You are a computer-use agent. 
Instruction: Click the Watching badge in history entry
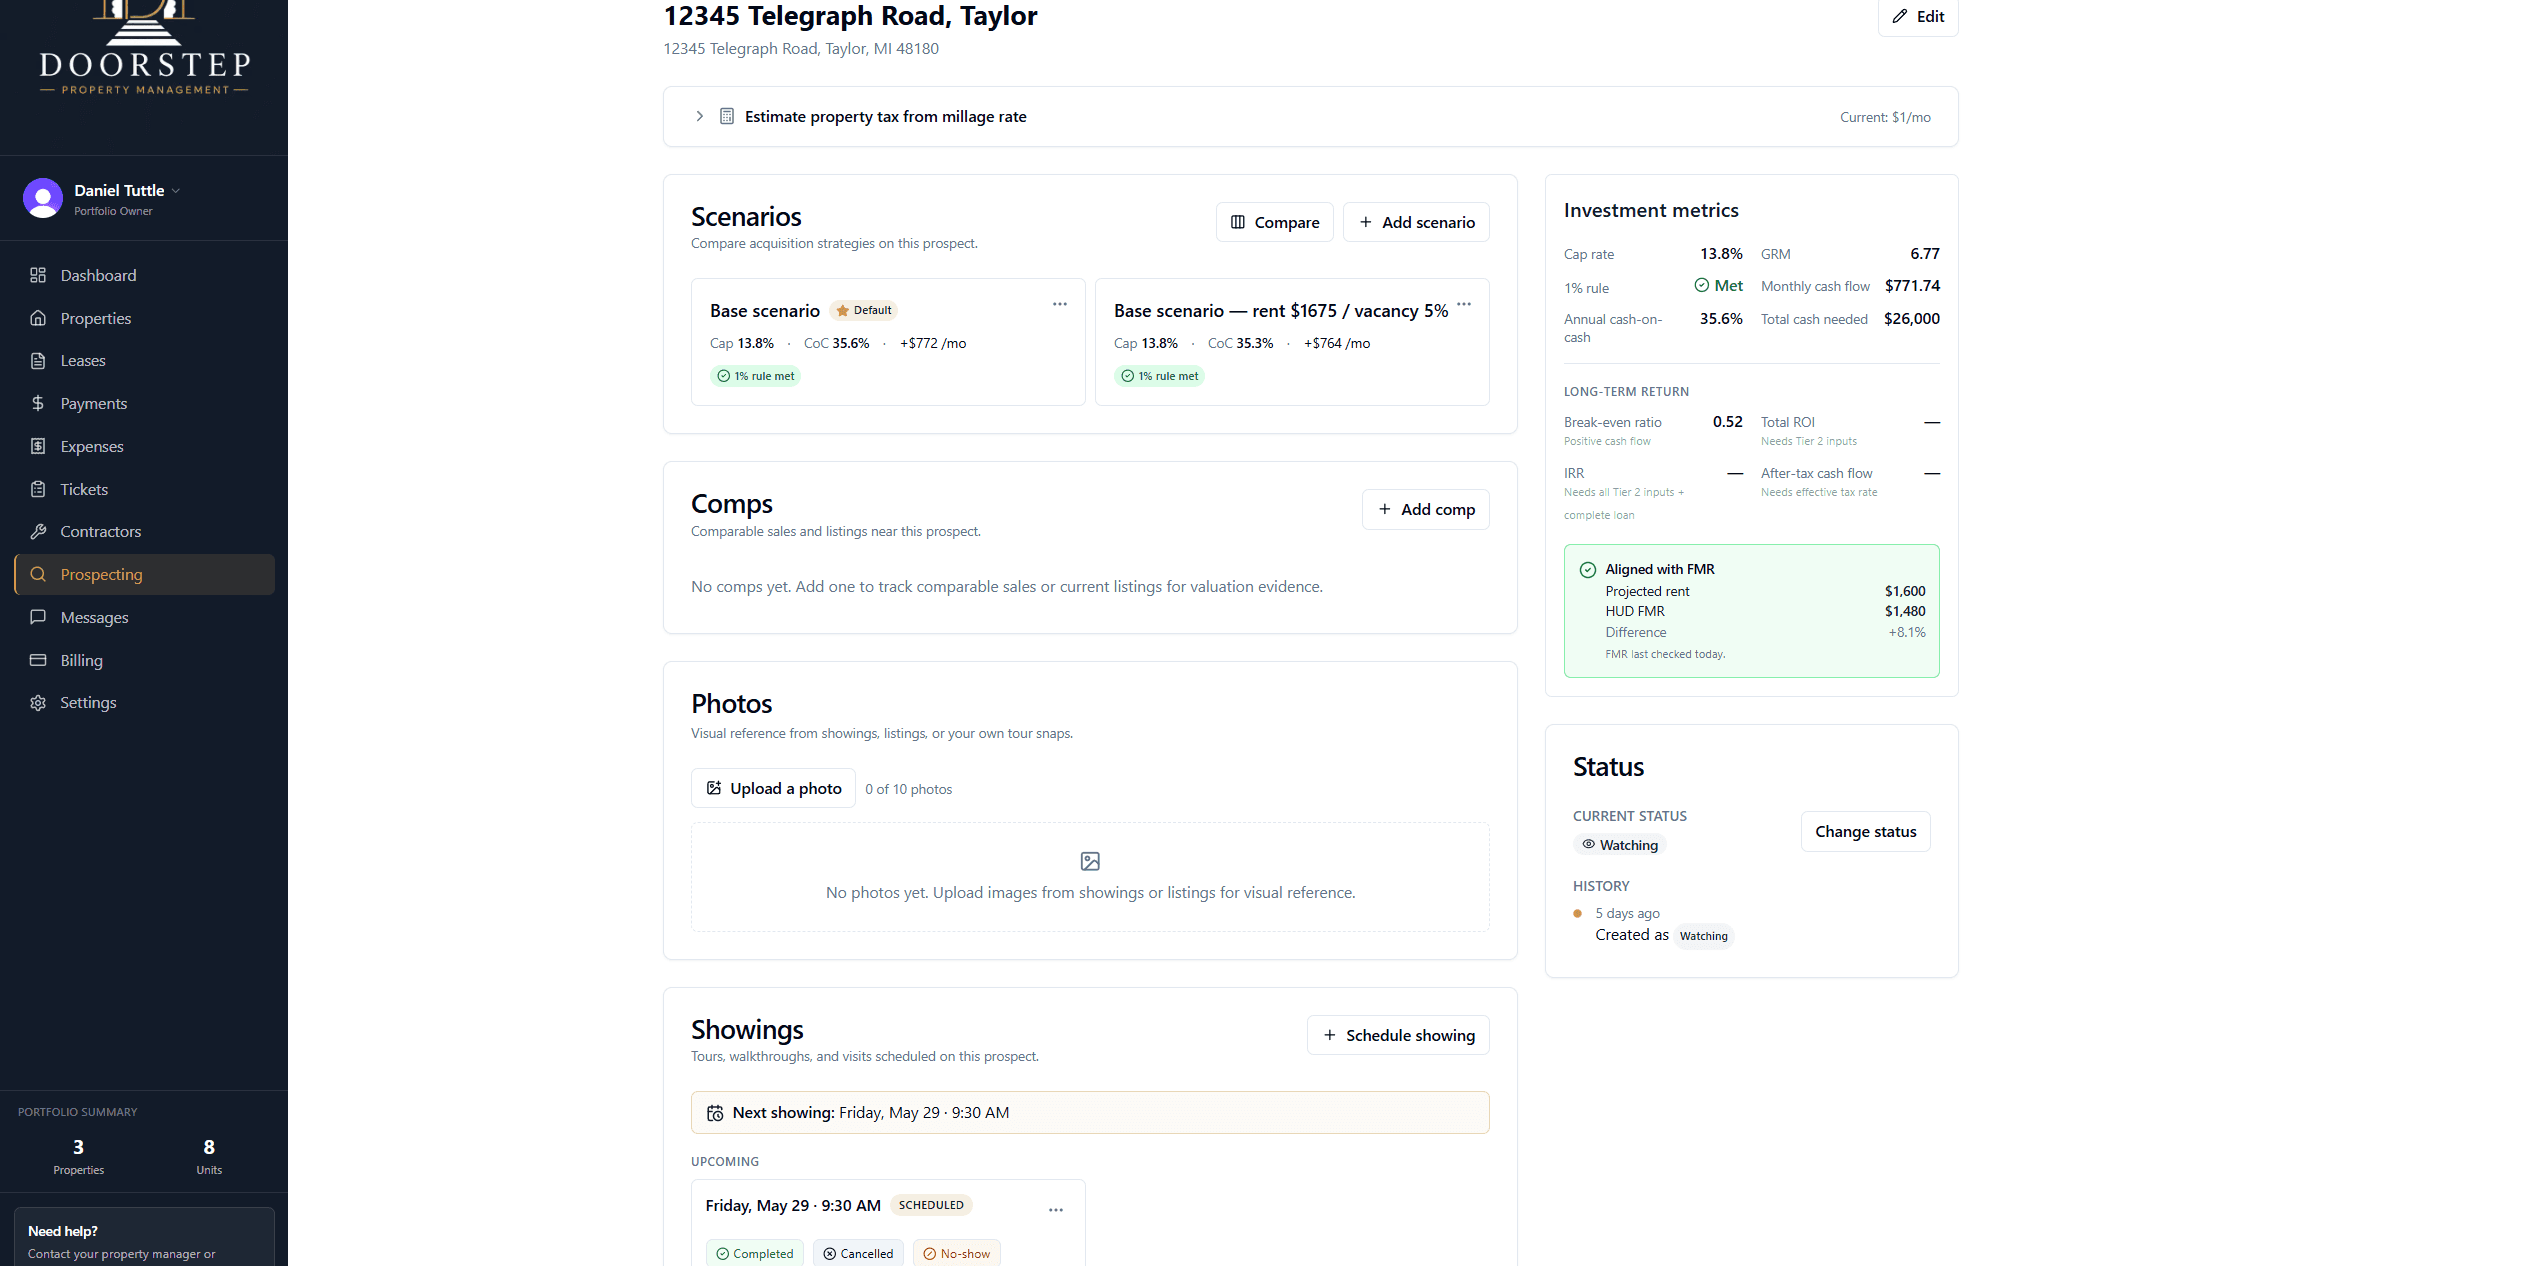coord(1703,936)
